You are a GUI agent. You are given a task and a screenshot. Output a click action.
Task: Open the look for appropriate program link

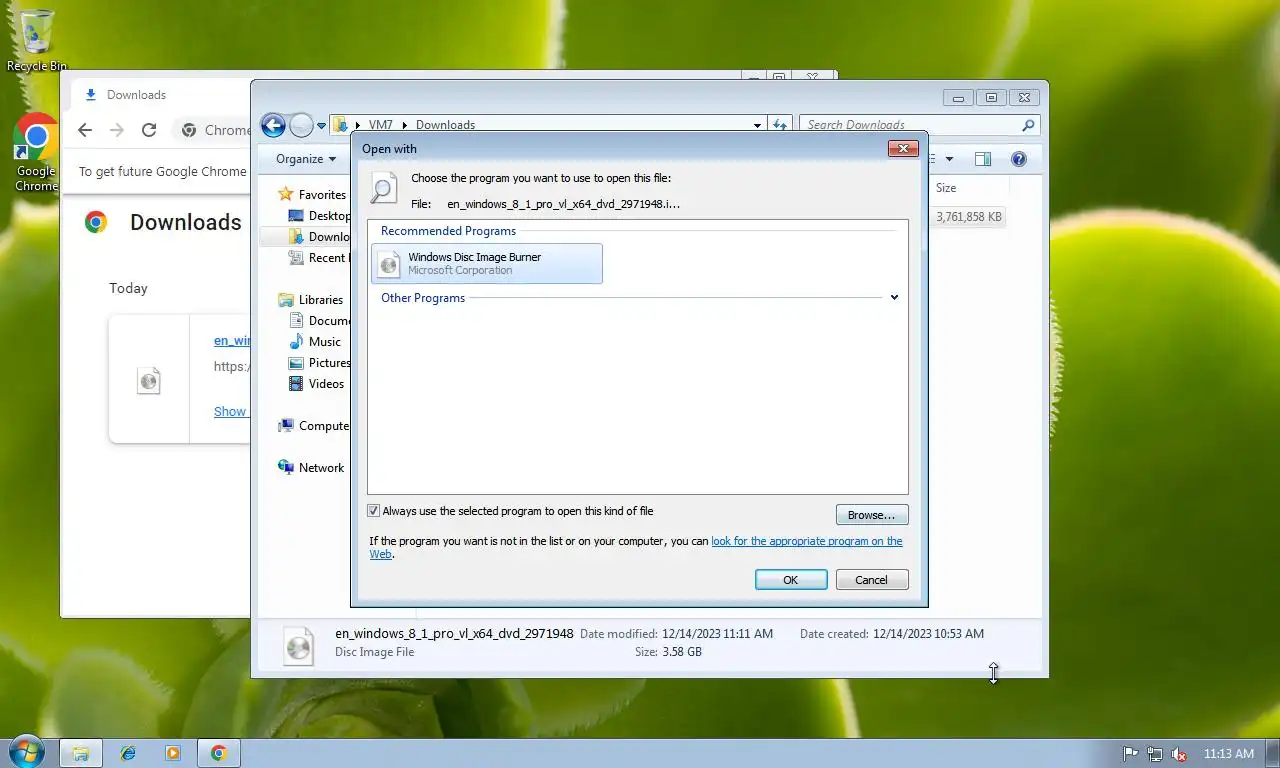pyautogui.click(x=806, y=541)
